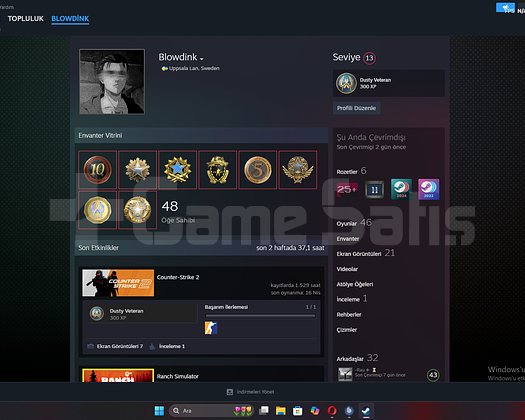Image resolution: width=525 pixels, height=420 pixels.
Task: Switch to TOPLULUK menu
Action: pyautogui.click(x=25, y=19)
